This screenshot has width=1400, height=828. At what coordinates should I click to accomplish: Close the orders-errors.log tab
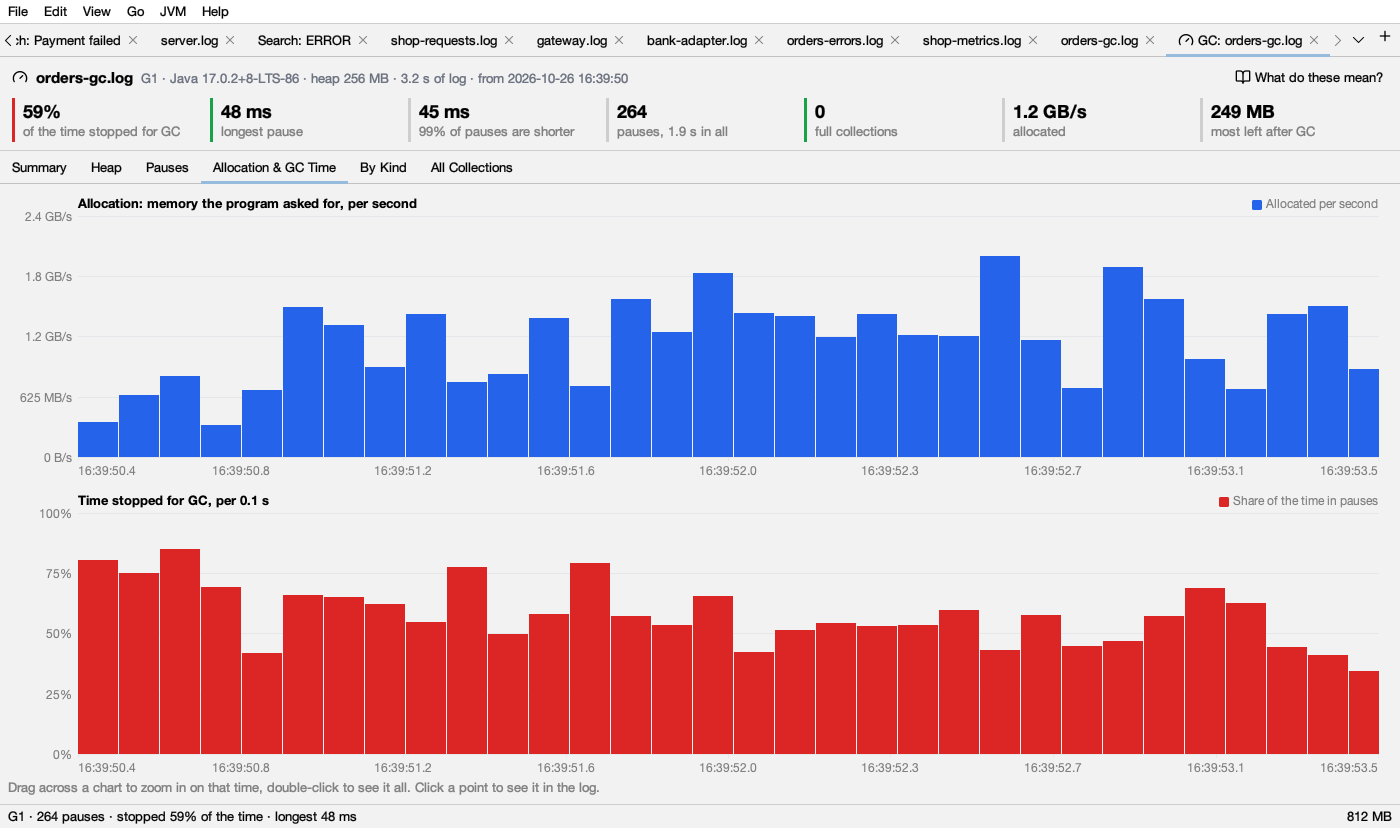pos(895,40)
